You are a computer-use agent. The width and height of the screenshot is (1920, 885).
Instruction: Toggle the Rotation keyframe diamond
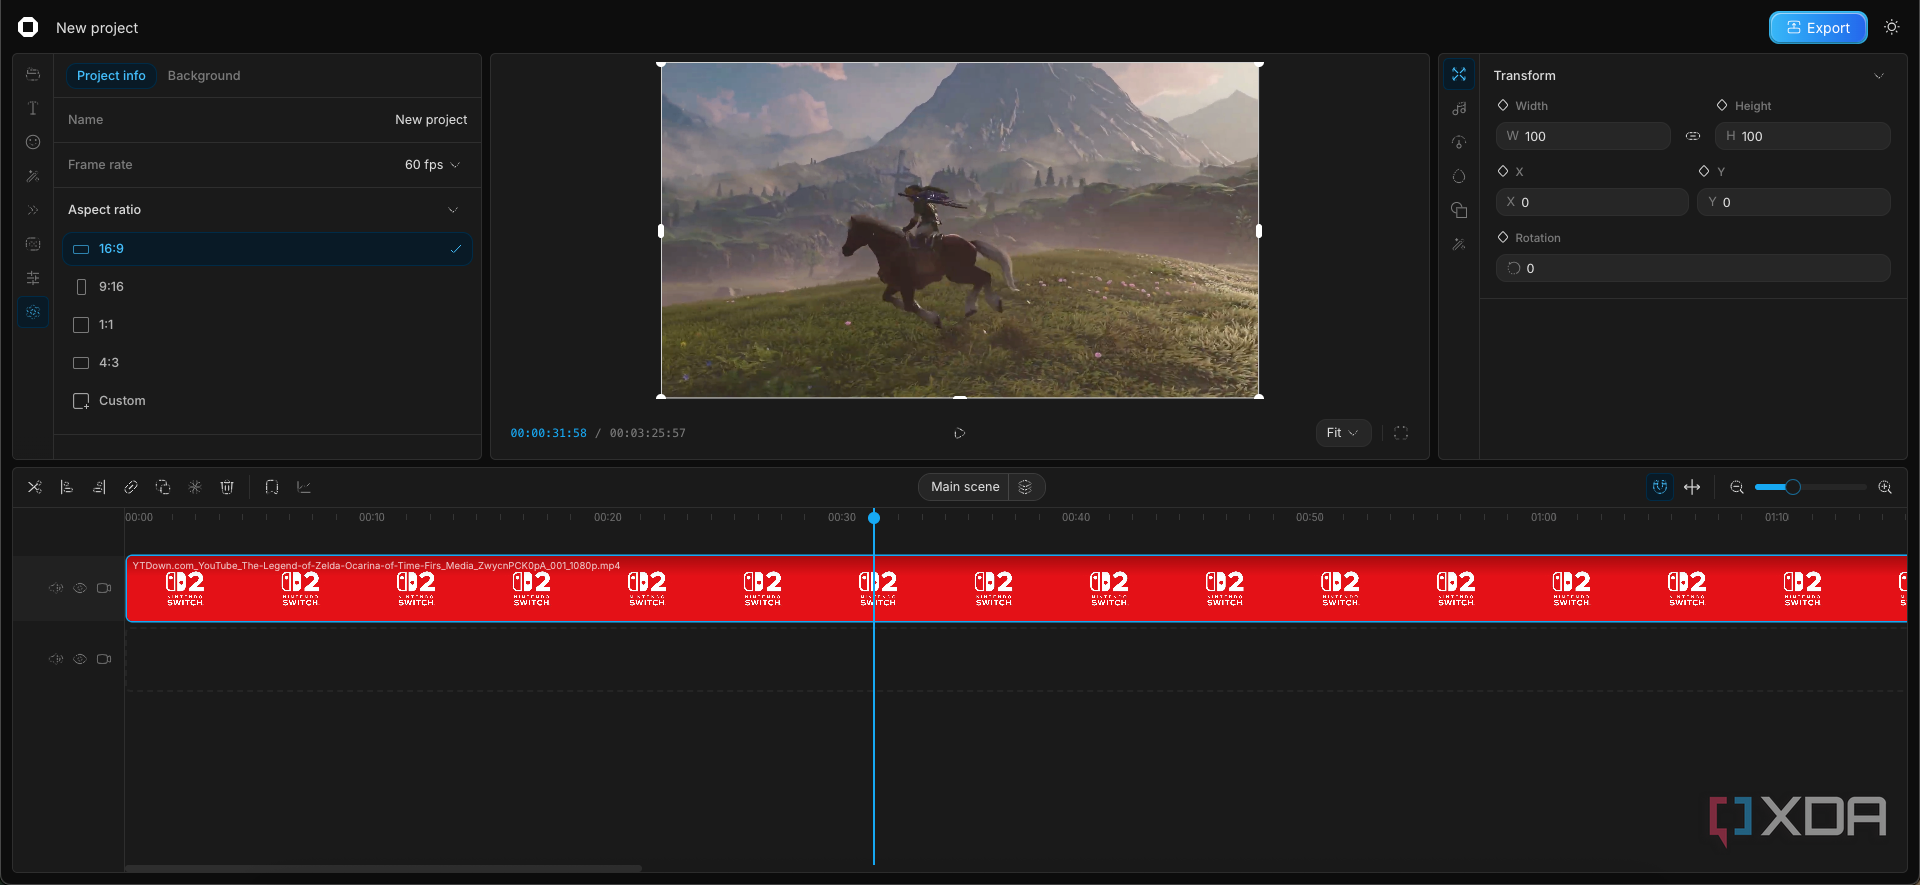[1503, 237]
